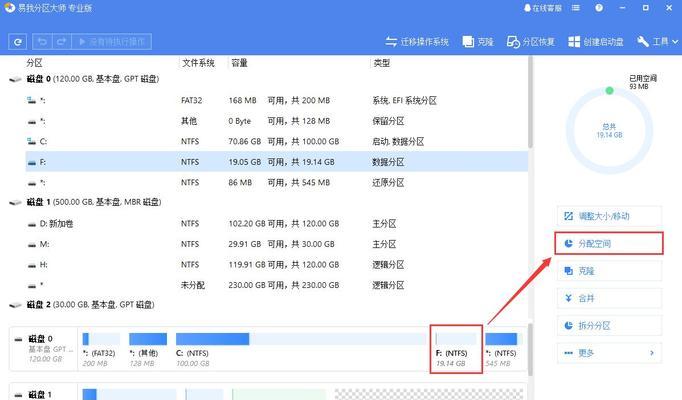Select 磁盘 1 header row in list
682x400 pixels.
pos(268,202)
